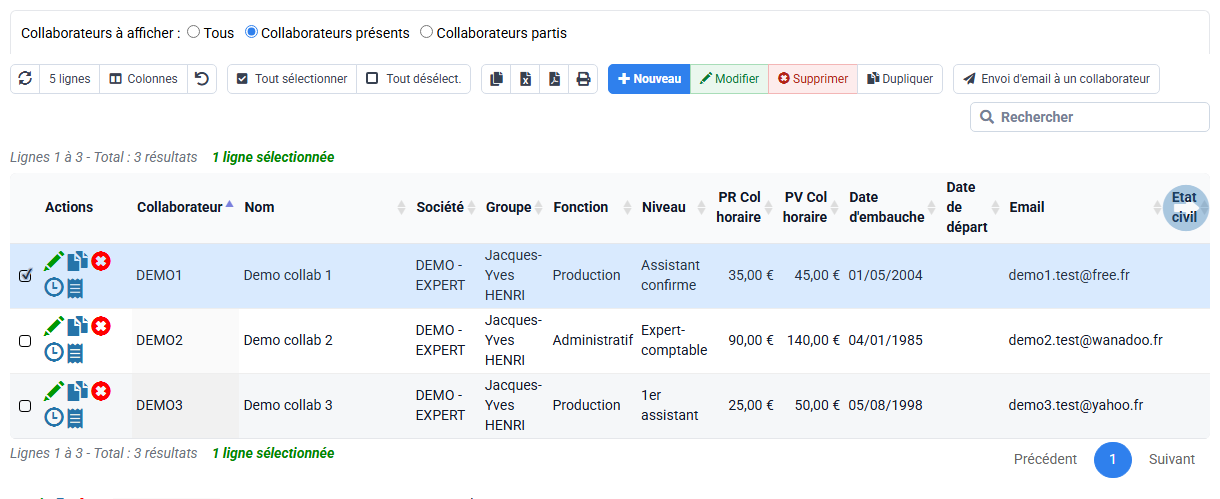Click the refresh table icon
The width and height of the screenshot is (1220, 499).
25,79
